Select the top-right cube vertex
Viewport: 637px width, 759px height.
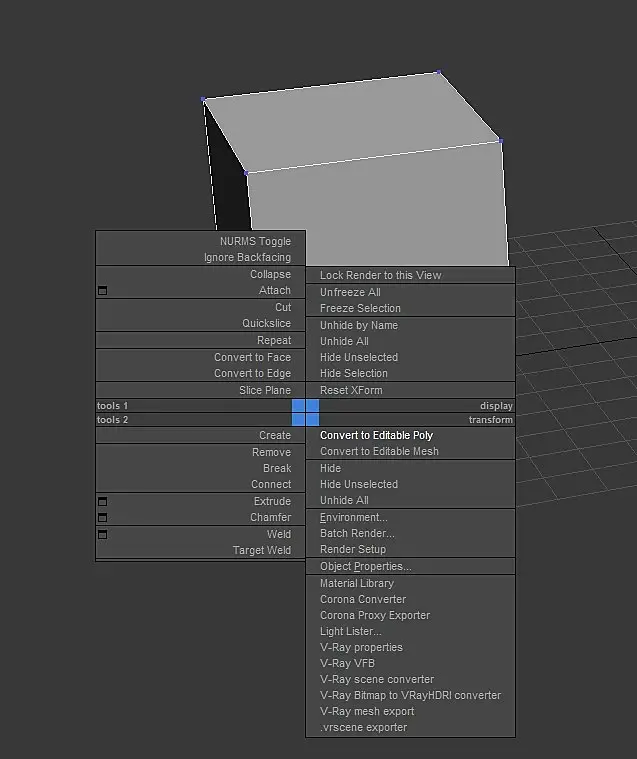(x=439, y=72)
